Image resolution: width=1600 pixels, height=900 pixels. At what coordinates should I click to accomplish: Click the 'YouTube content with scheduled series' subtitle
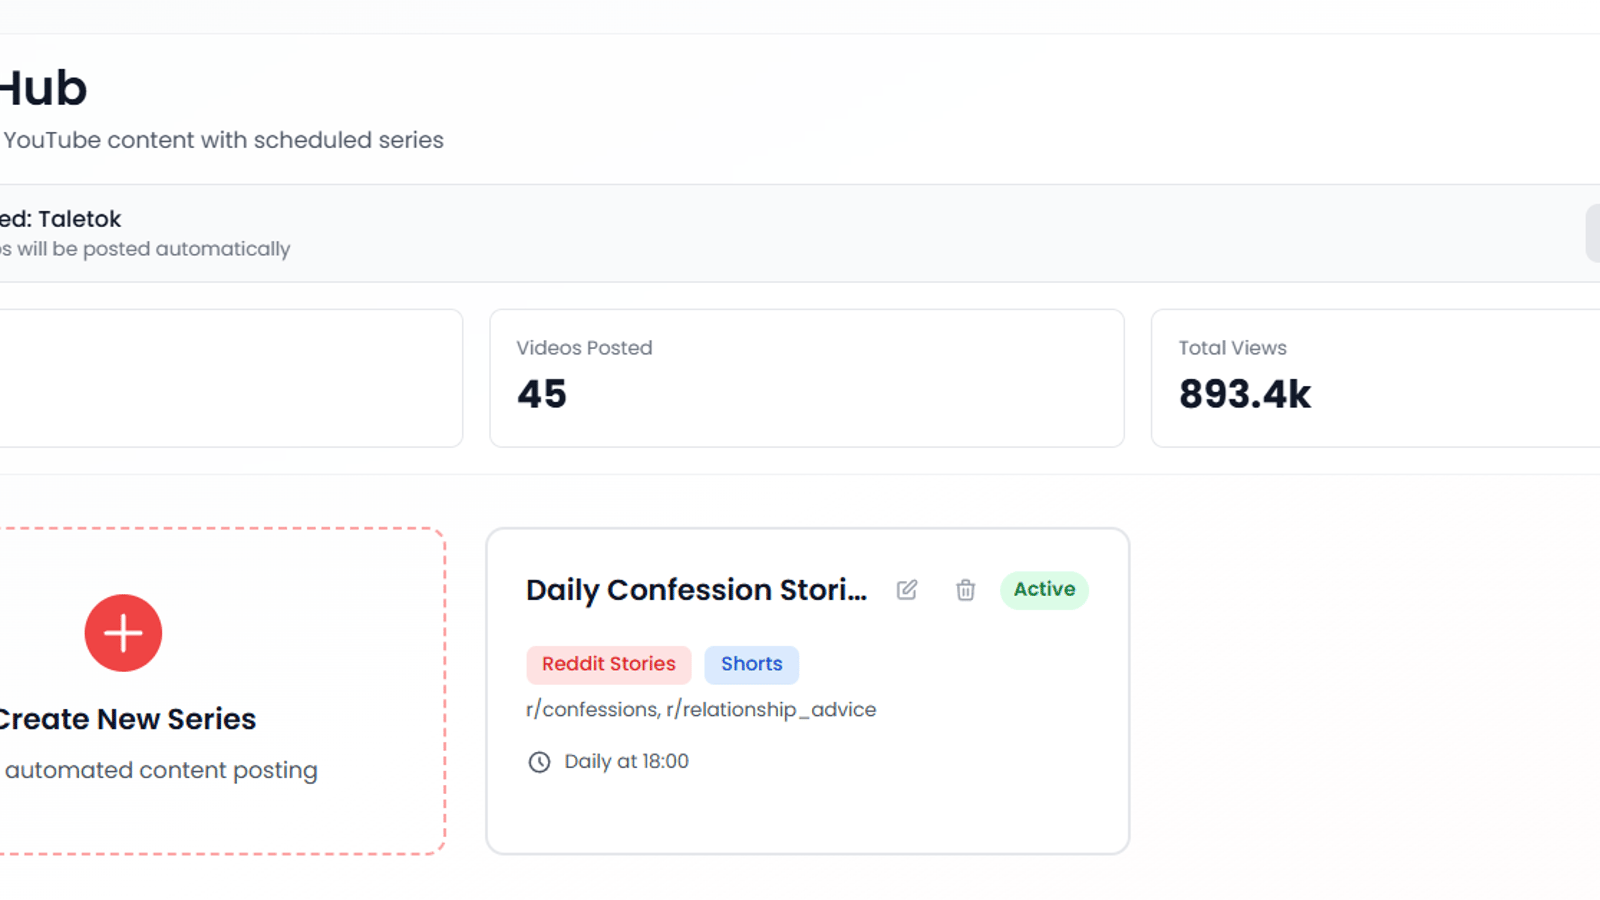pyautogui.click(x=223, y=140)
